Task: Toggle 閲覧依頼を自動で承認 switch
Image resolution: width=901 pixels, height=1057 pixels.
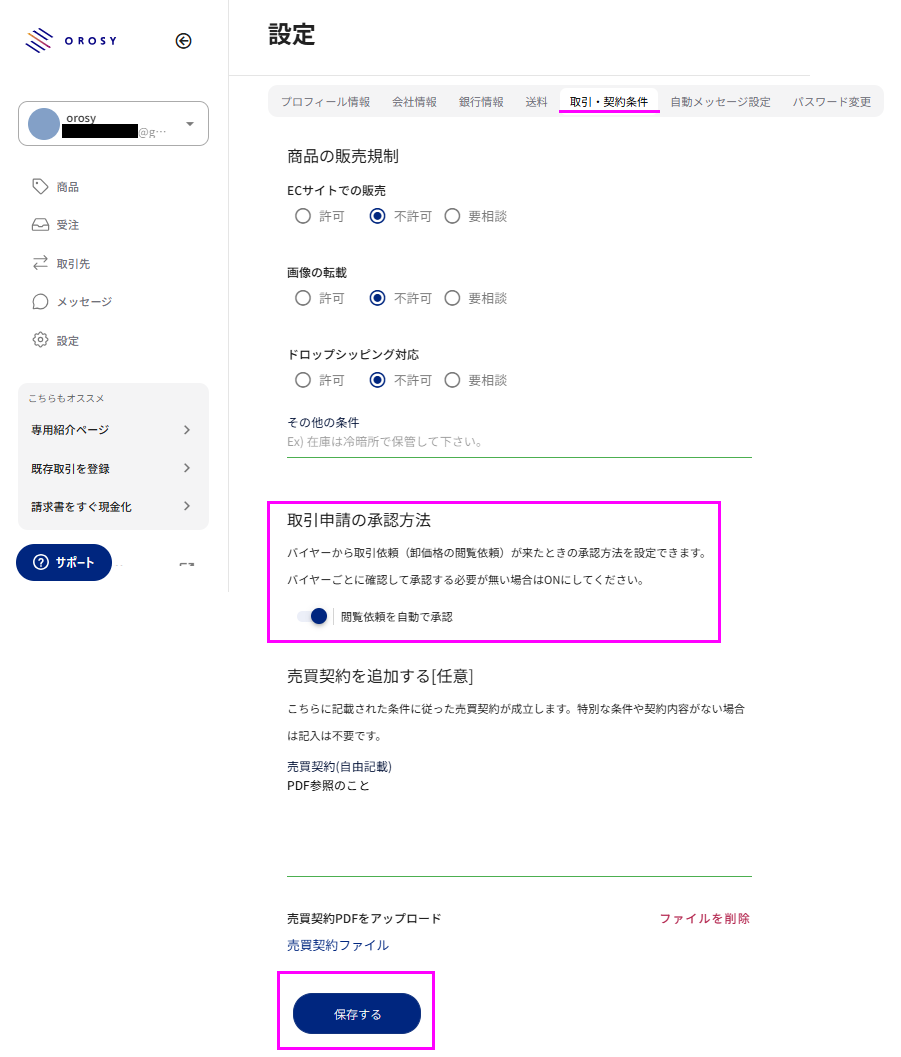Action: [313, 617]
